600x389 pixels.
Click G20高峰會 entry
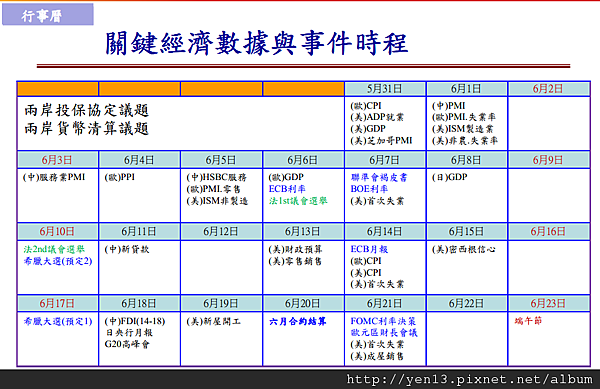point(127,344)
